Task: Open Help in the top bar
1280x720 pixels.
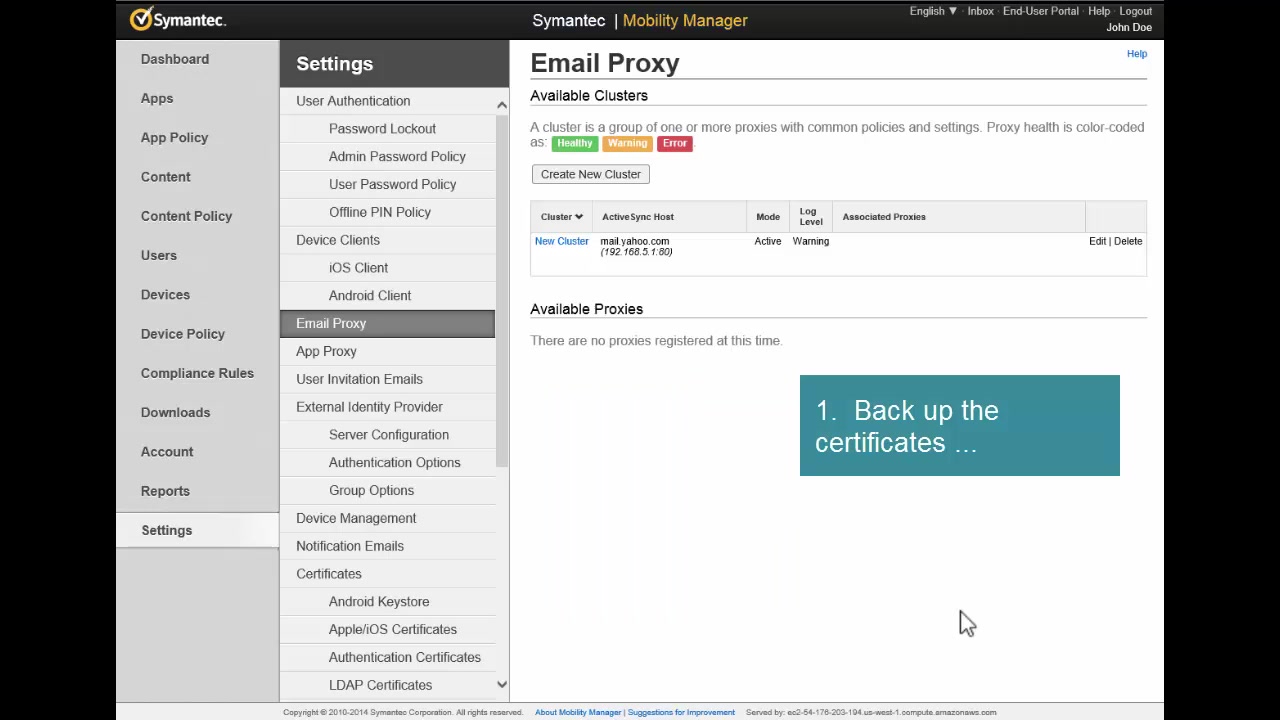Action: pyautogui.click(x=1099, y=11)
